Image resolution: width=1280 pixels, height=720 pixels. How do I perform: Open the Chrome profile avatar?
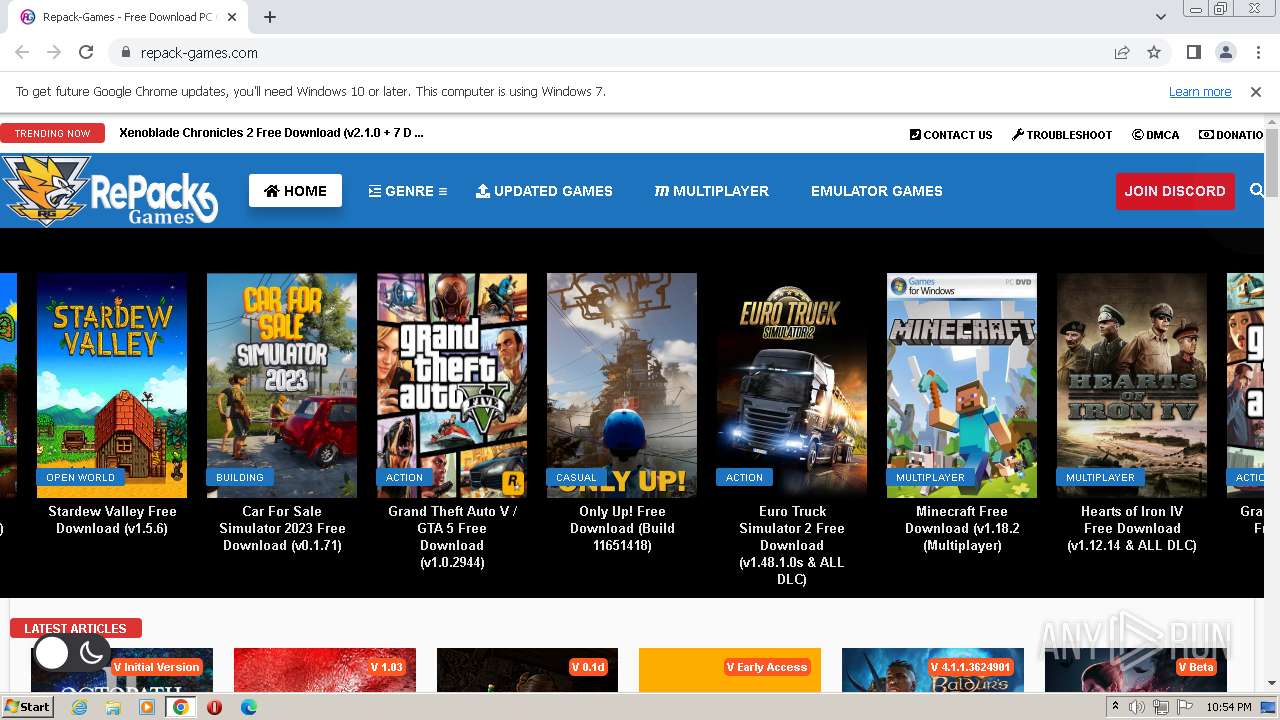click(1225, 53)
